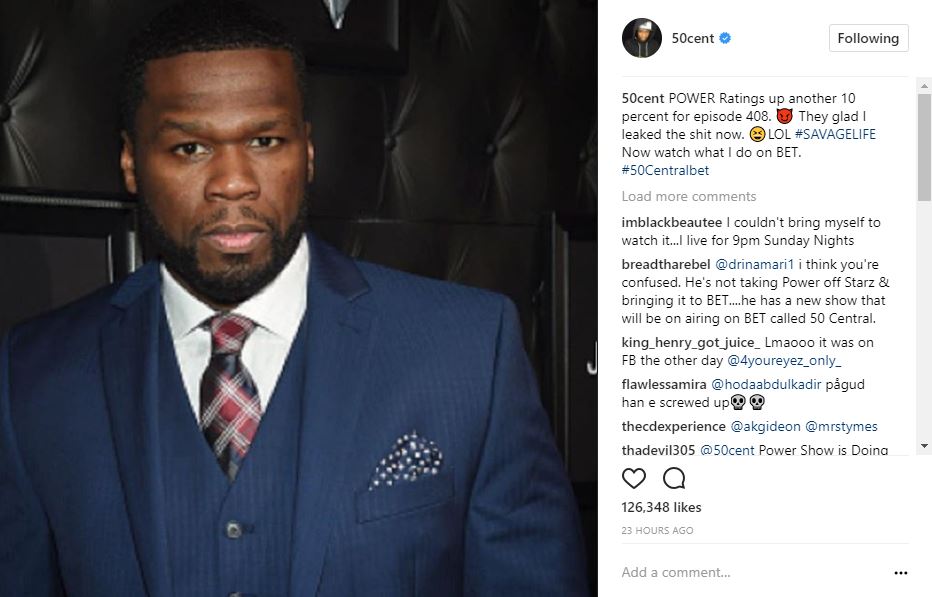The width and height of the screenshot is (932, 597).
Task: Click the comments scrollbar thumb
Action: (924, 147)
